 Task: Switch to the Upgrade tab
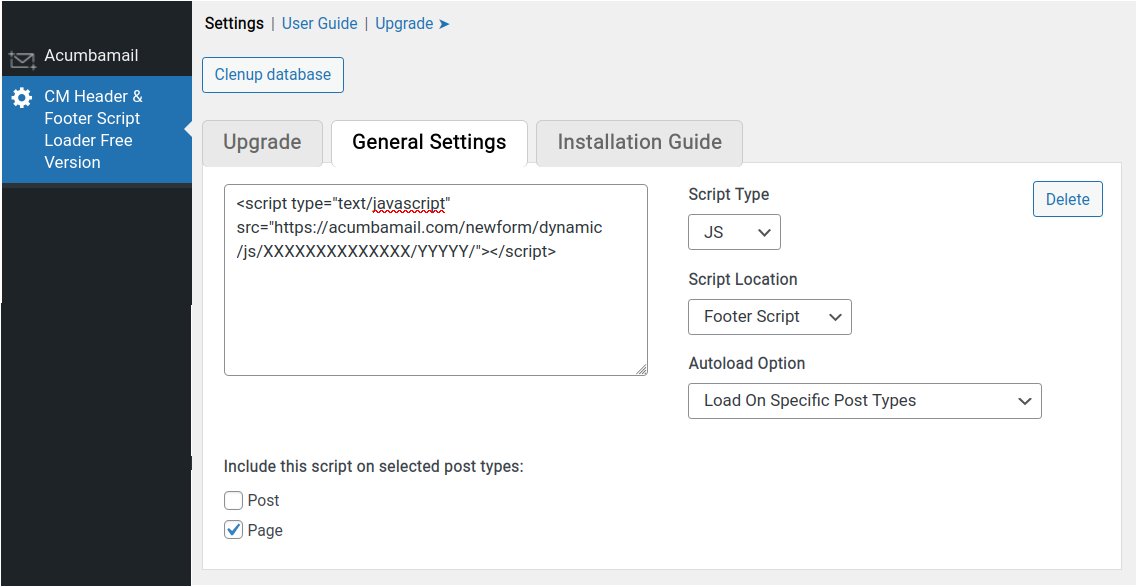point(262,142)
